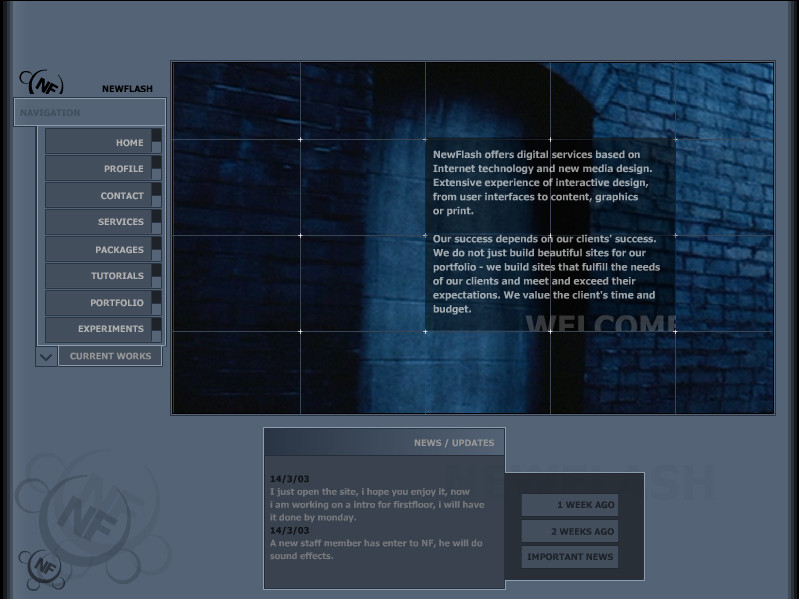799x599 pixels.
Task: Click the paragraph starting "NewFlash offers digital services"
Action: (x=543, y=182)
